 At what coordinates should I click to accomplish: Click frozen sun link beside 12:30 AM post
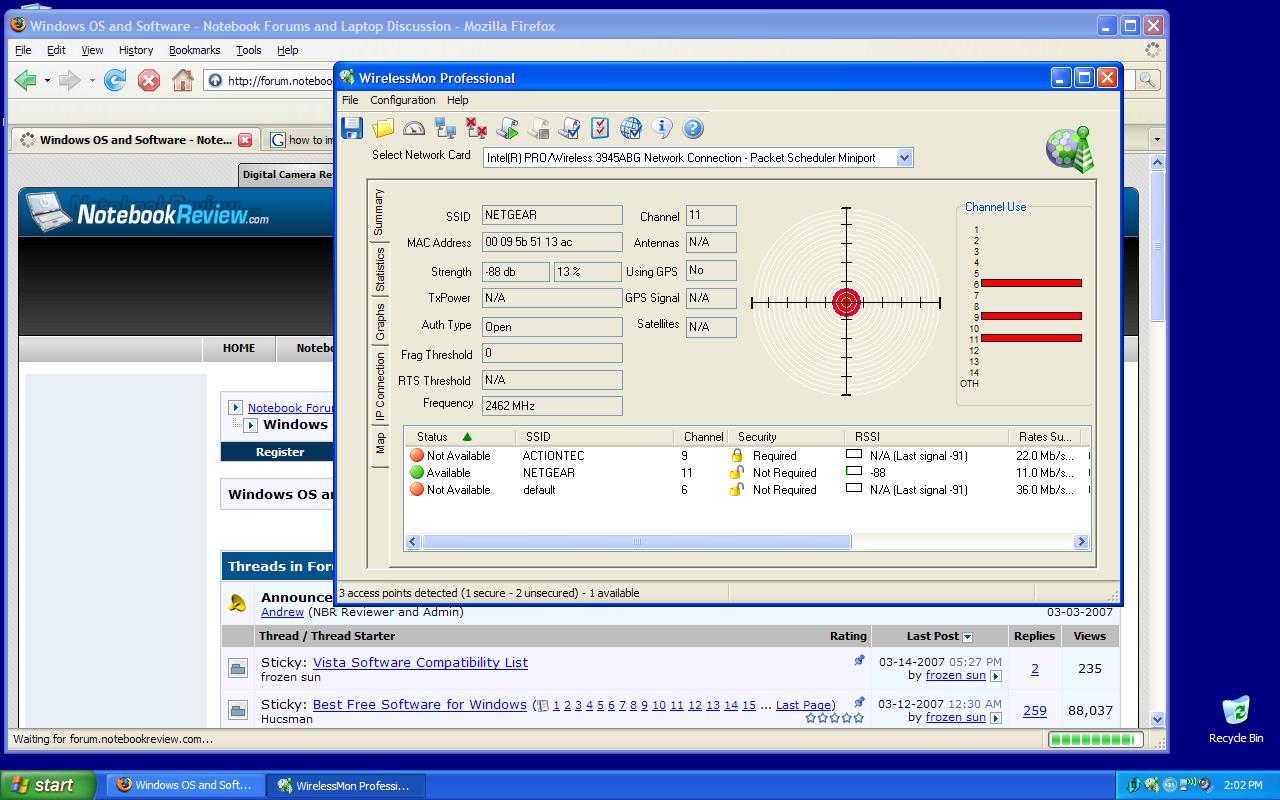point(956,717)
